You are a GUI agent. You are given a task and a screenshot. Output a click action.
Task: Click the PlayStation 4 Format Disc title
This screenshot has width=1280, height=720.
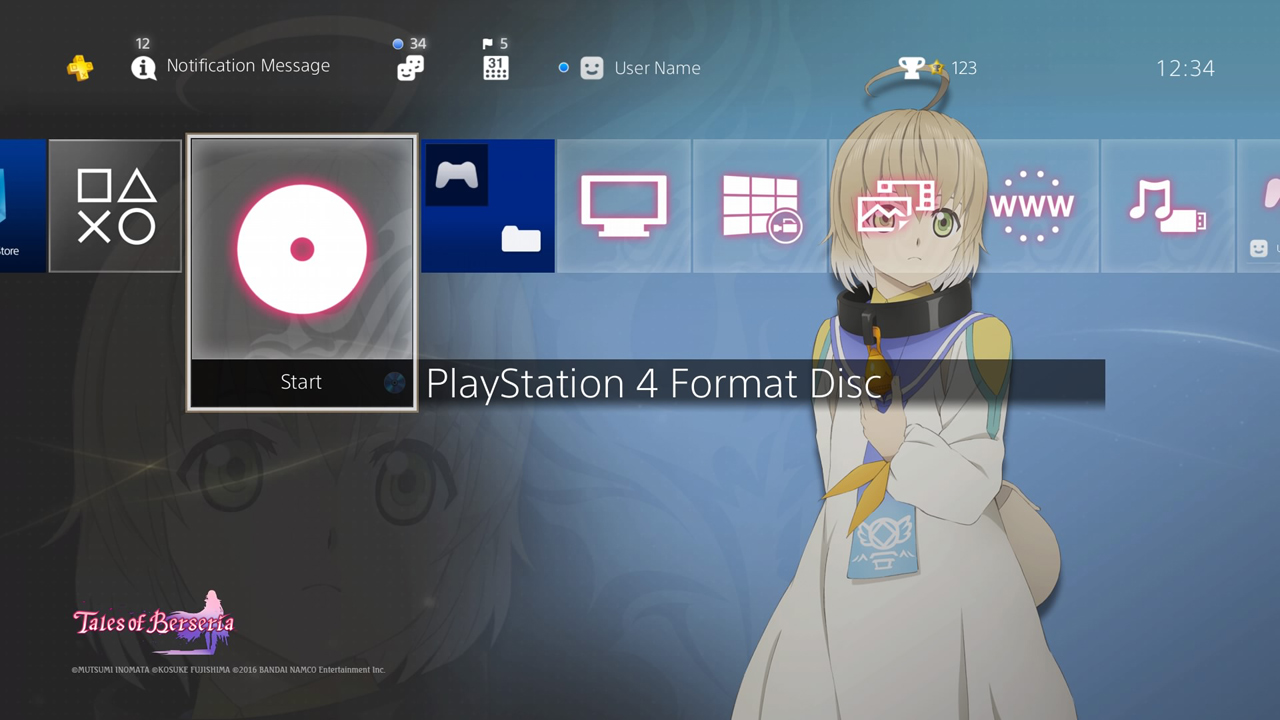(x=654, y=384)
